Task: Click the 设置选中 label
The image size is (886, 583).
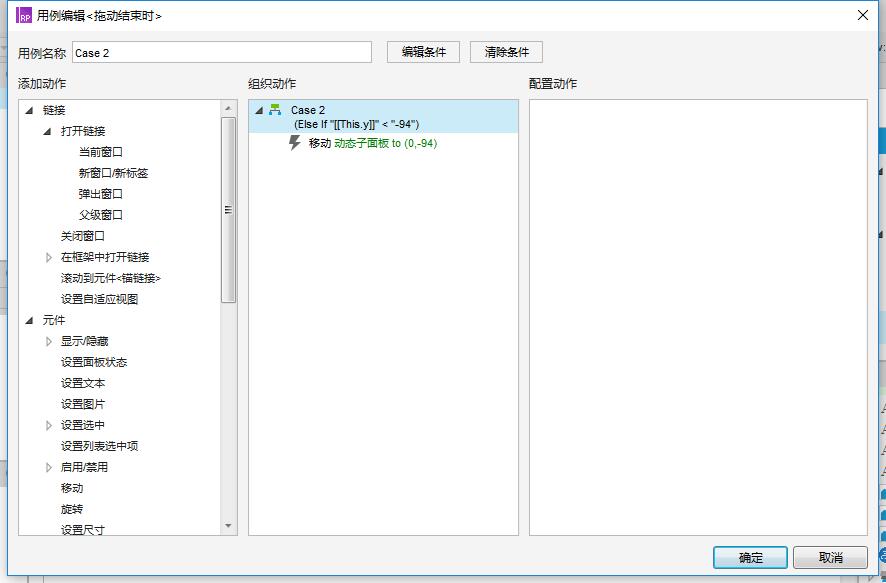Action: click(83, 425)
